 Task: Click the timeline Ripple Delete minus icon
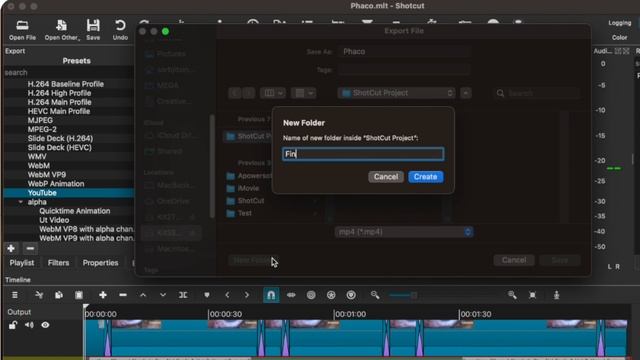123,295
